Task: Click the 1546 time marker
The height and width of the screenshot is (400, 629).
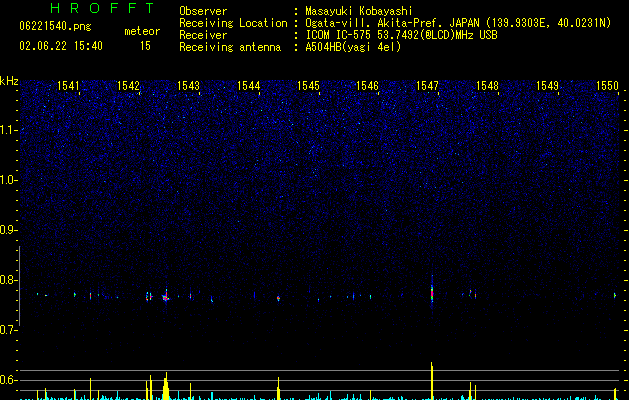Action: (x=367, y=86)
